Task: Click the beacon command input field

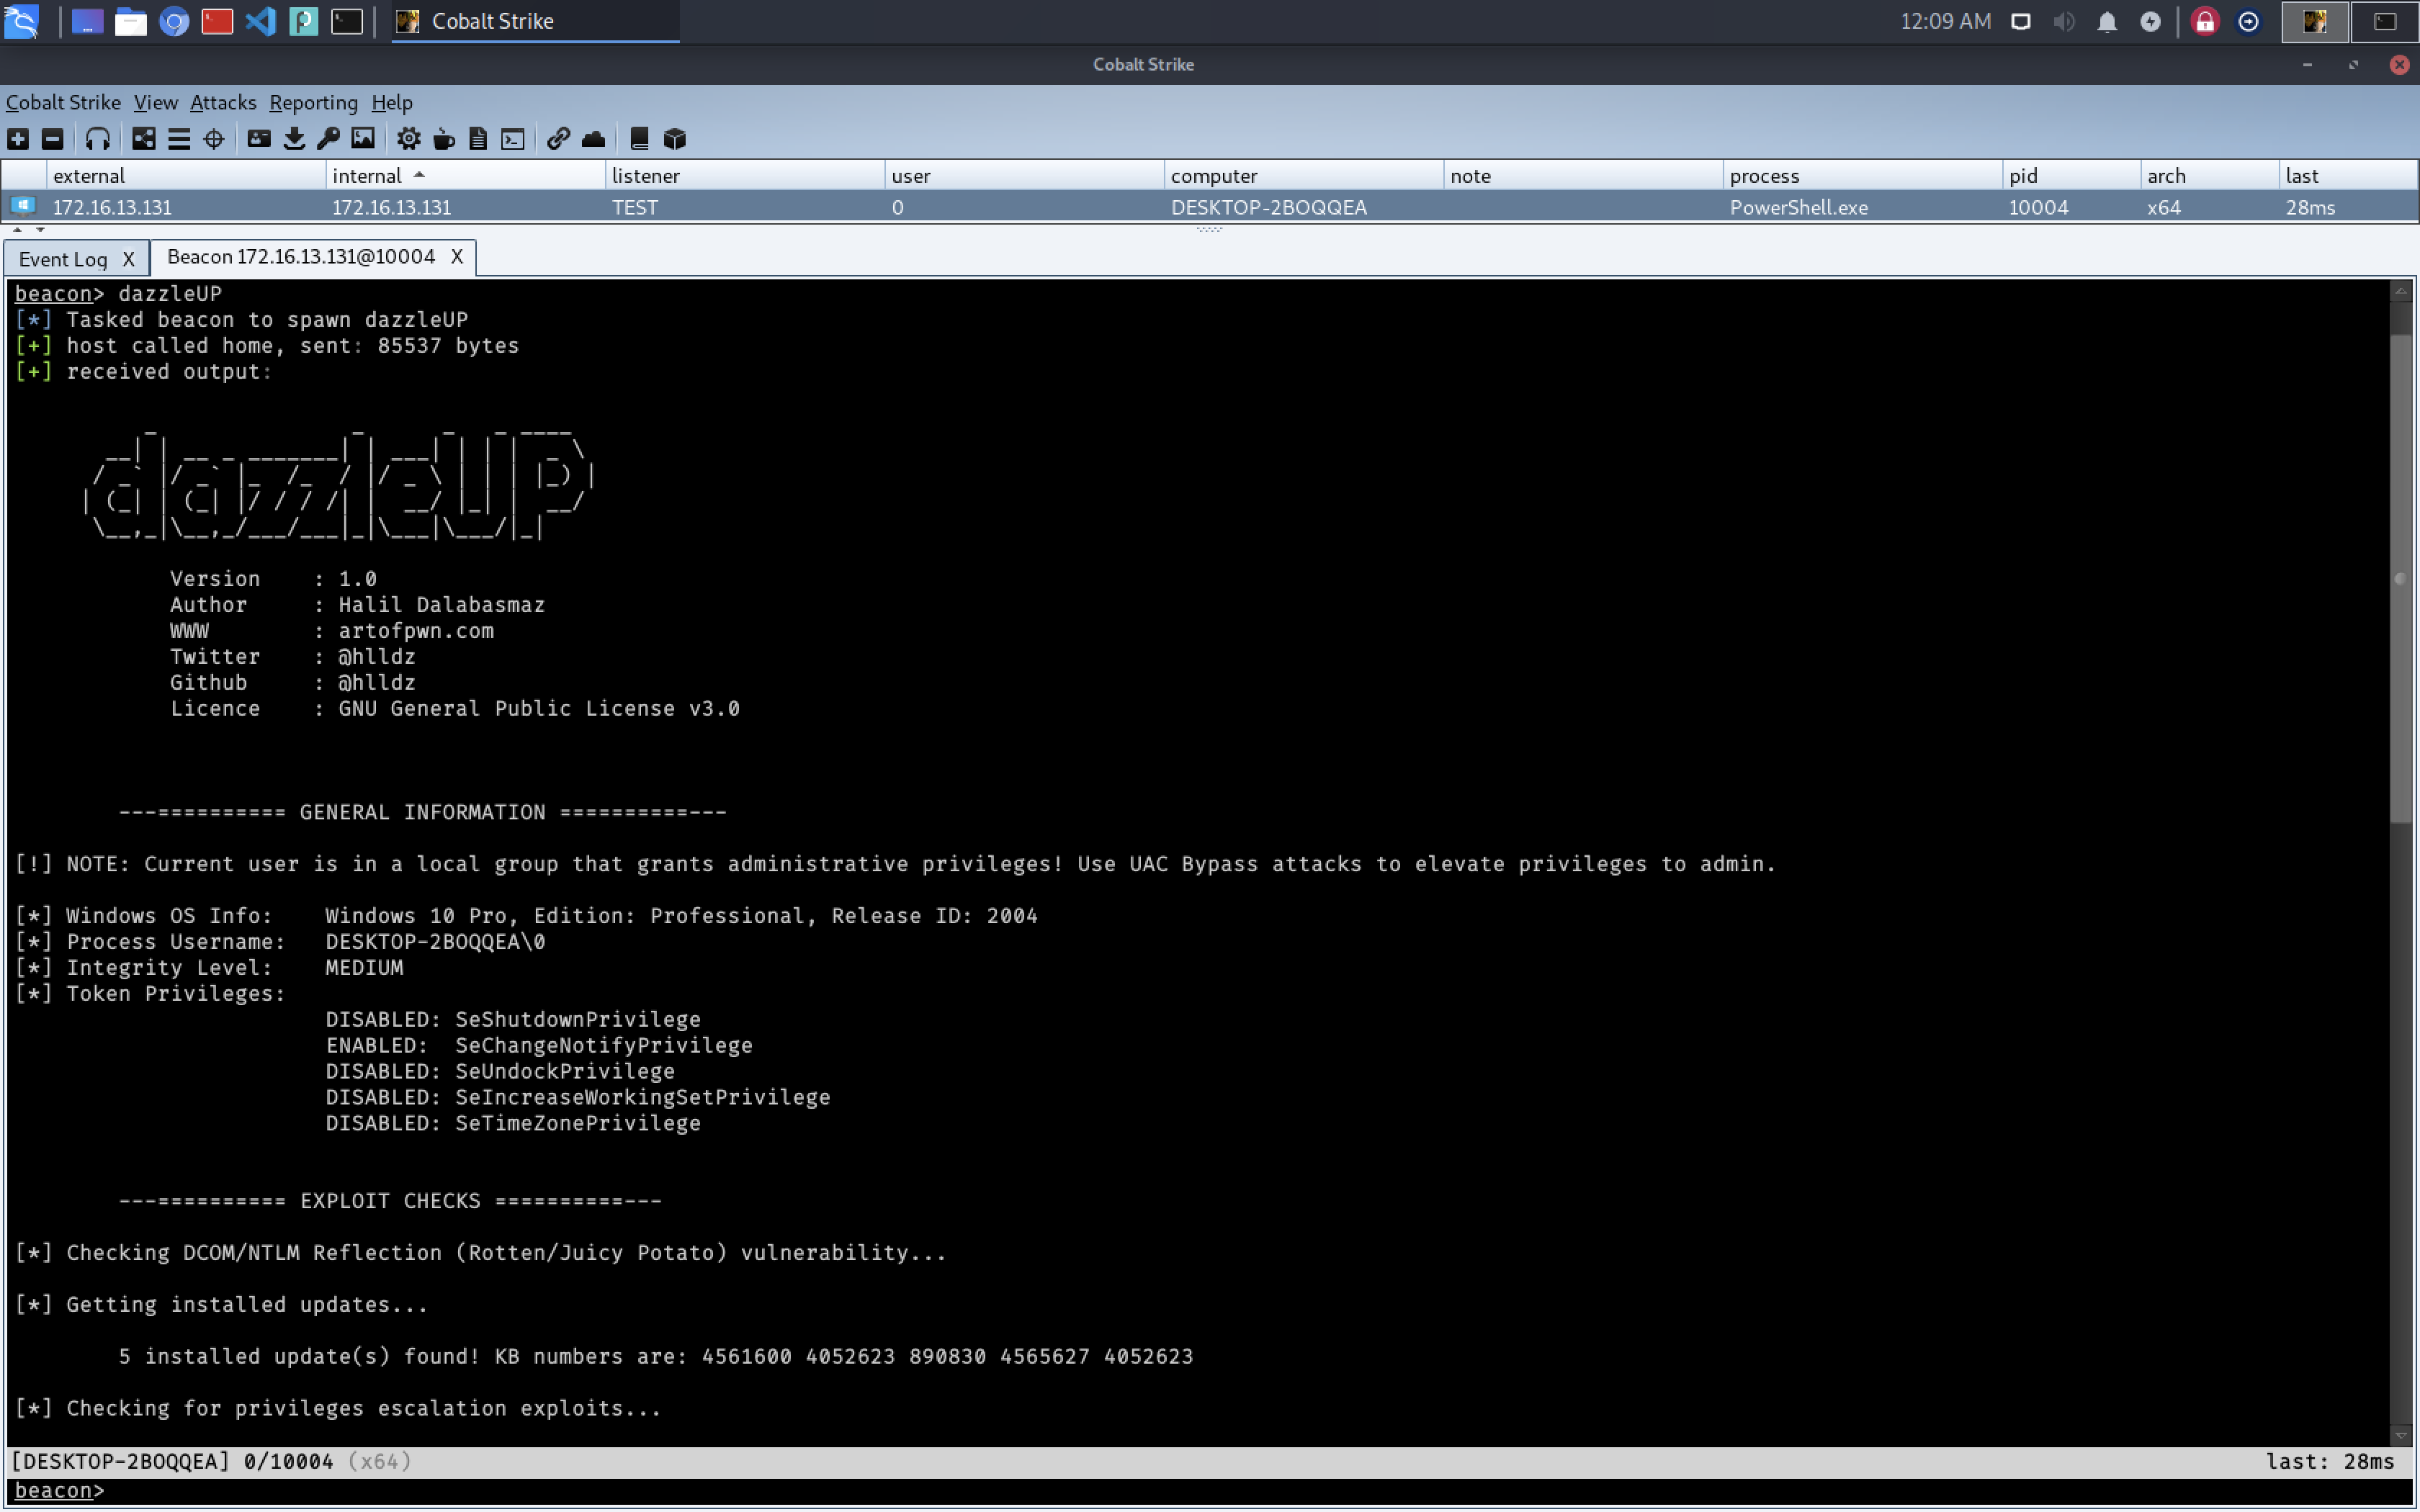Action: pos(1200,1490)
